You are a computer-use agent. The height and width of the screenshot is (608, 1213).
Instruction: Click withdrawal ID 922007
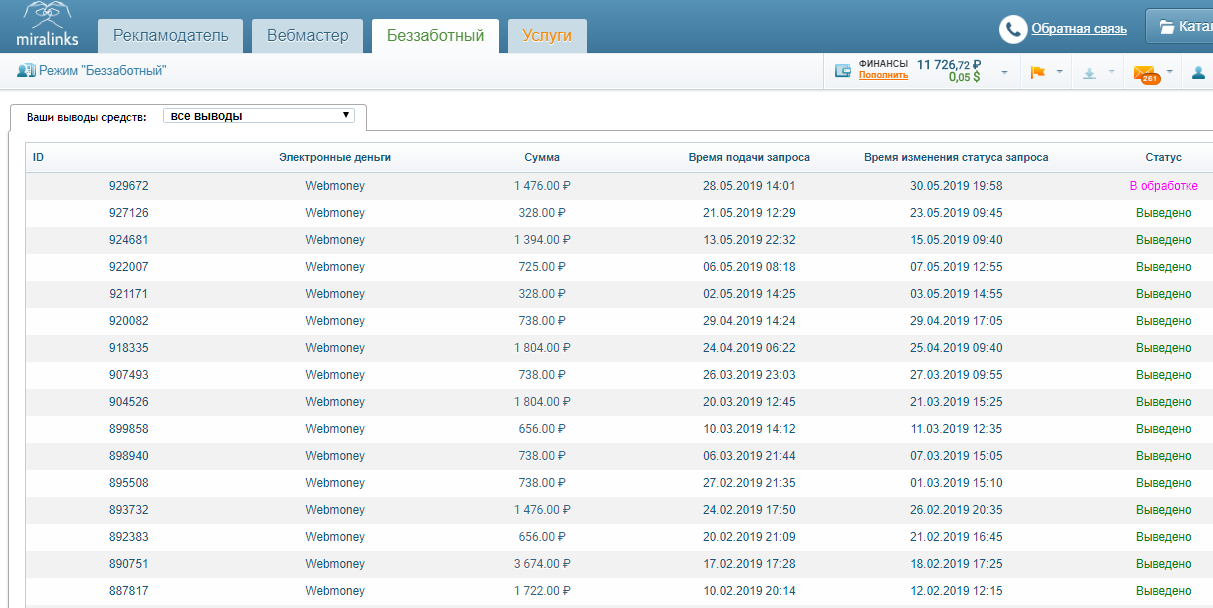[129, 267]
